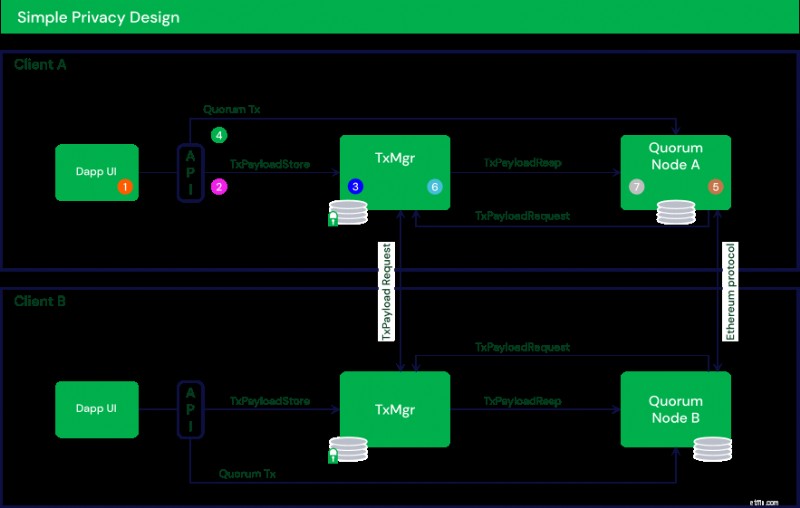
Task: Click the green circle numbered 4
Action: pyautogui.click(x=219, y=135)
